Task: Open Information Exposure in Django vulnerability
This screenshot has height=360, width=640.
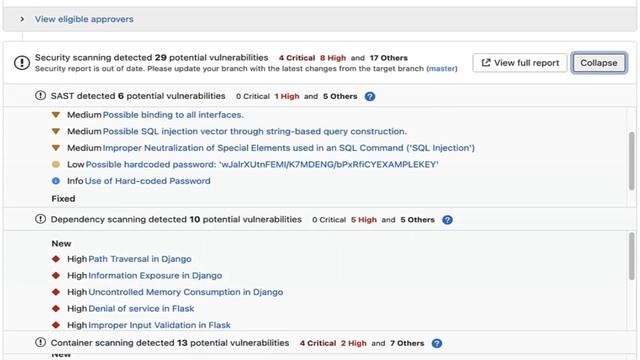Action: 155,276
